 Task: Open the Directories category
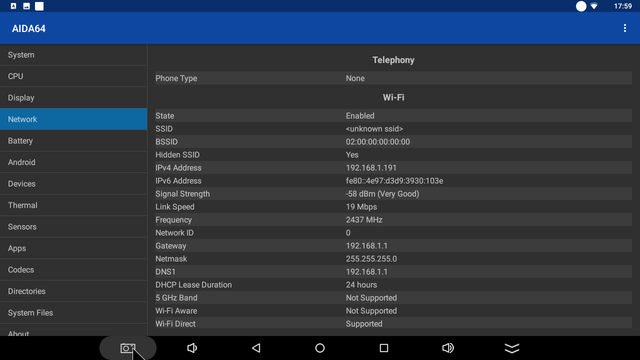pos(73,291)
